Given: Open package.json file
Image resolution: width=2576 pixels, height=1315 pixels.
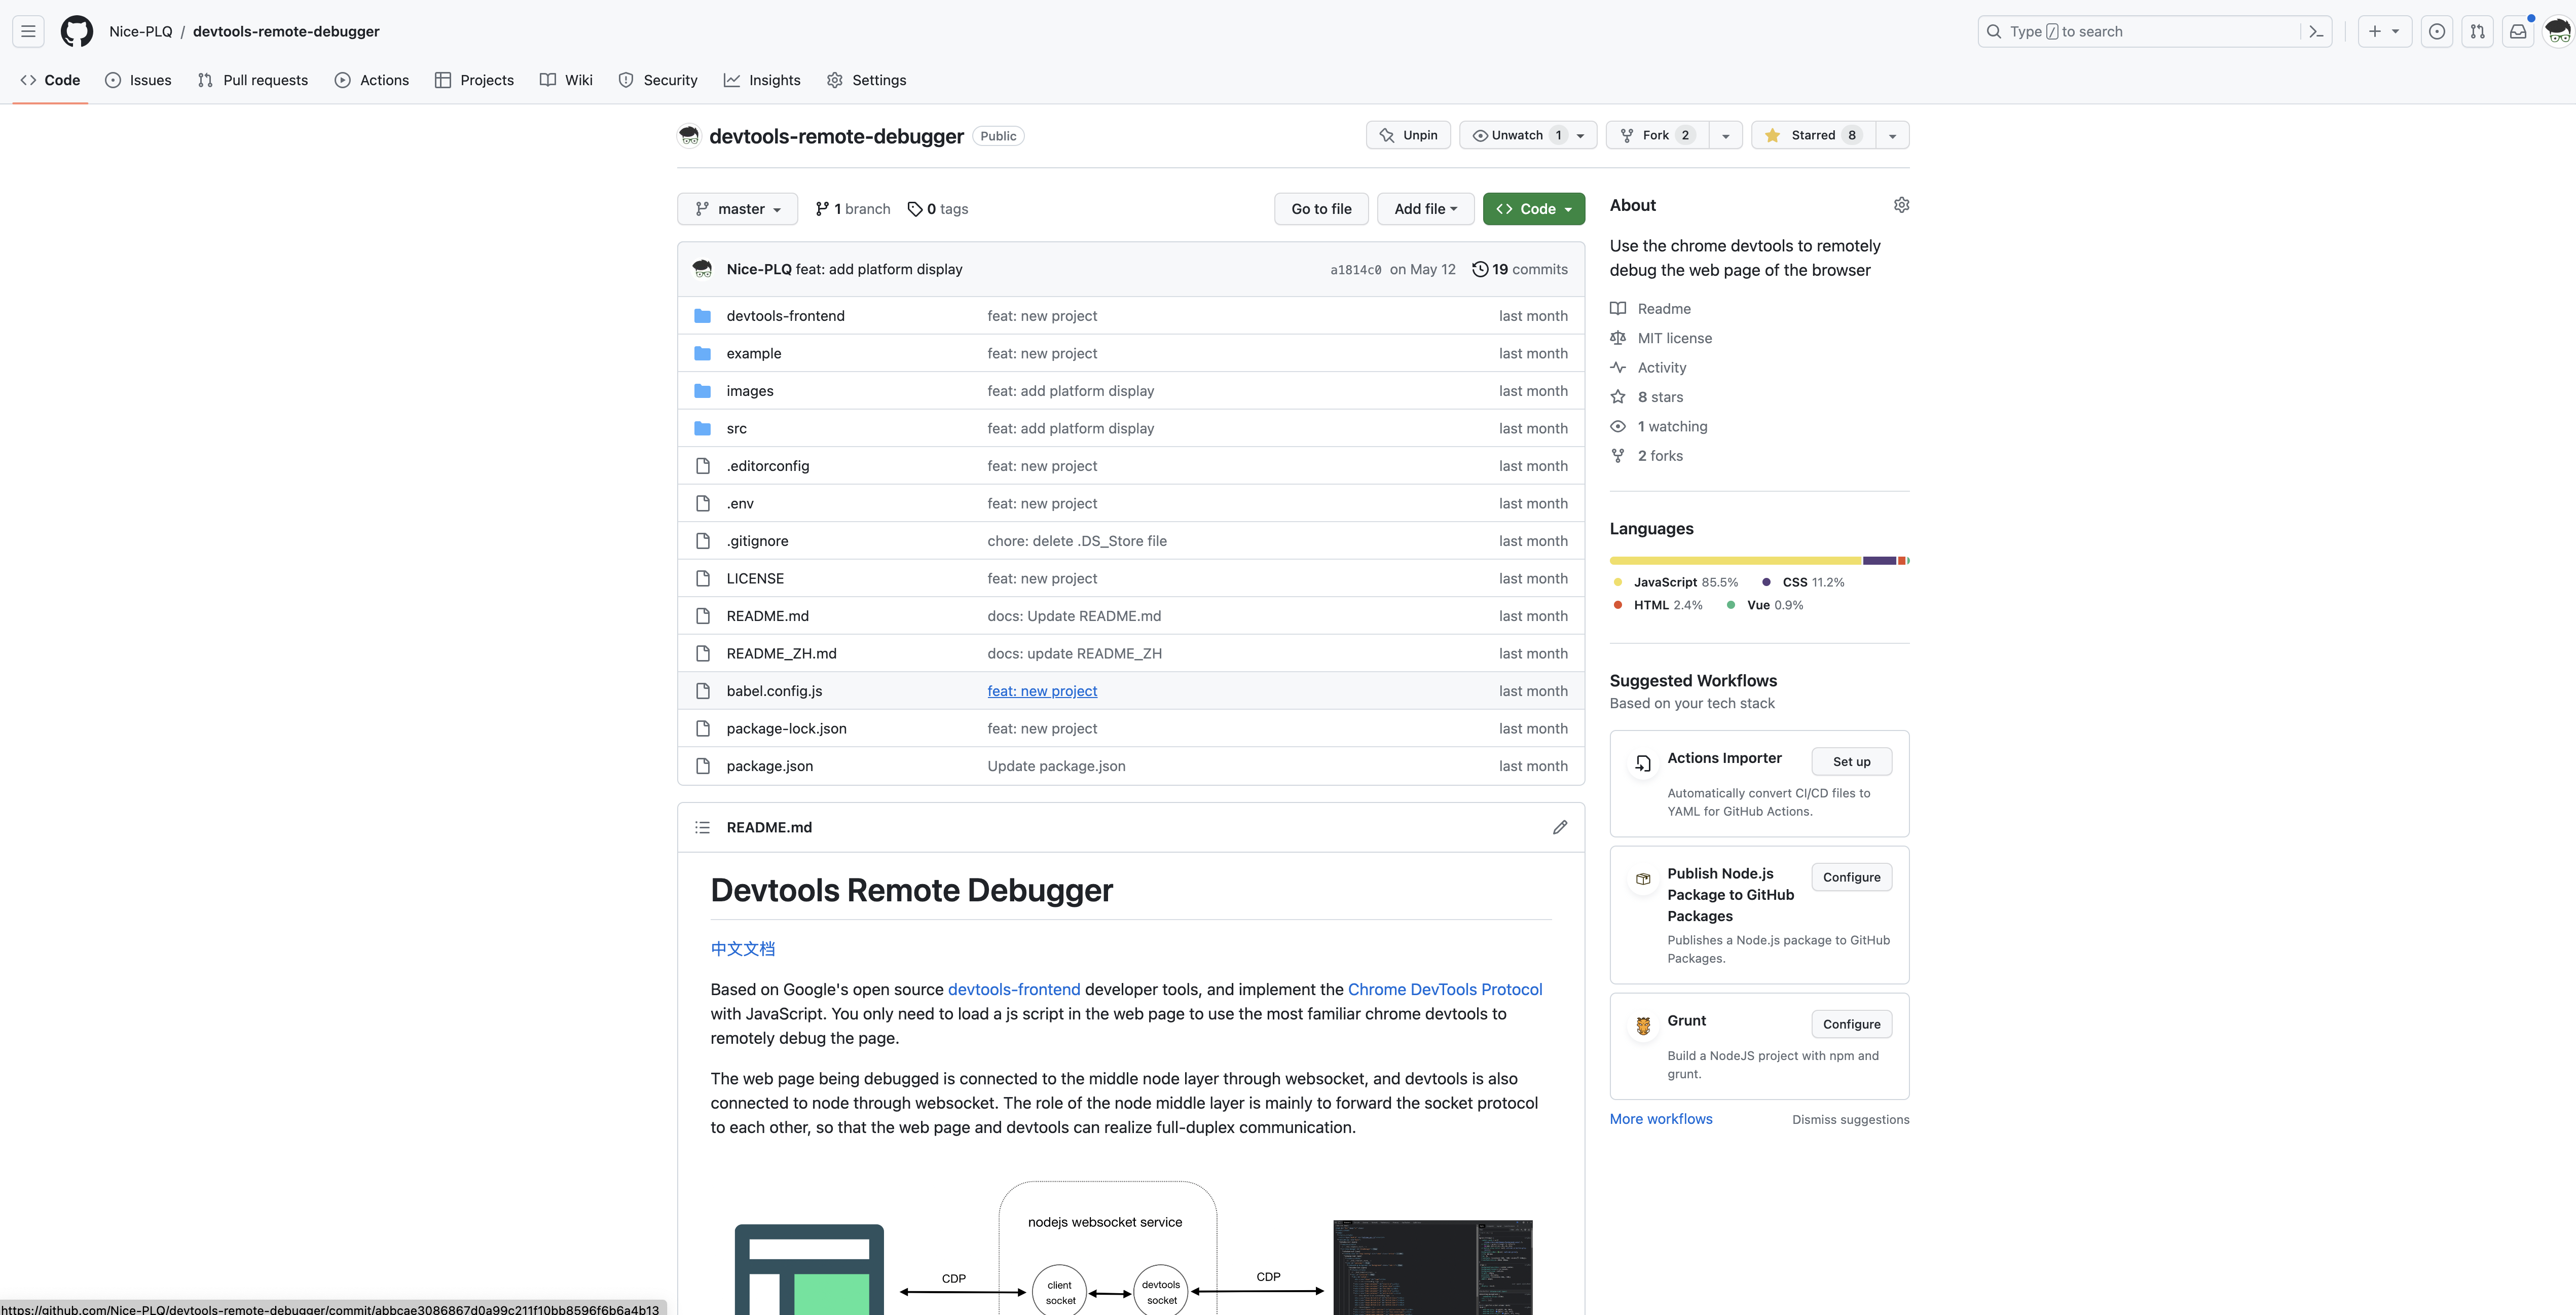Looking at the screenshot, I should [770, 766].
